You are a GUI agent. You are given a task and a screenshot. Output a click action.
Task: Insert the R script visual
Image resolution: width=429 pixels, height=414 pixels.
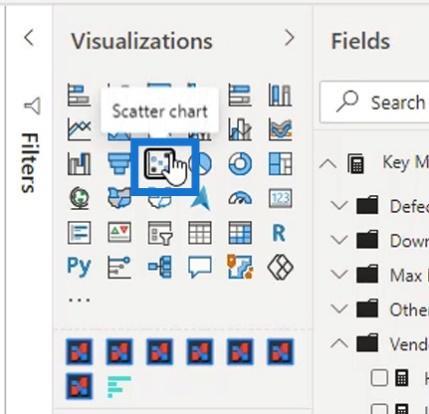tap(279, 233)
